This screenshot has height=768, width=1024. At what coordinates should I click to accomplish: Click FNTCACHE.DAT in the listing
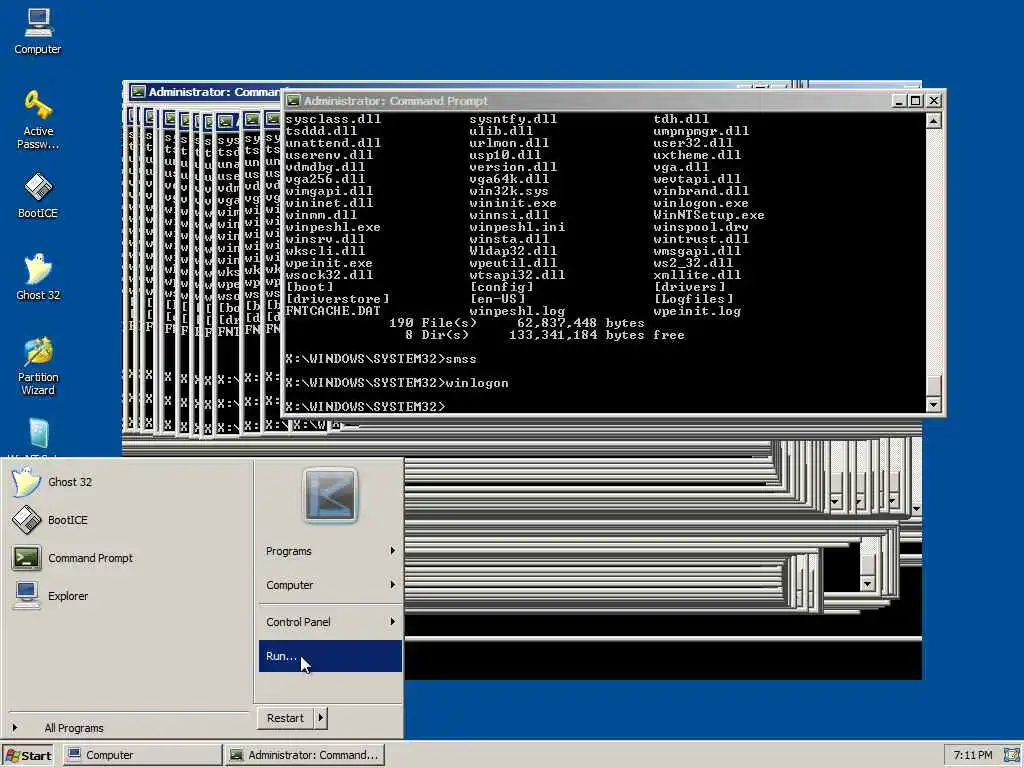click(333, 311)
